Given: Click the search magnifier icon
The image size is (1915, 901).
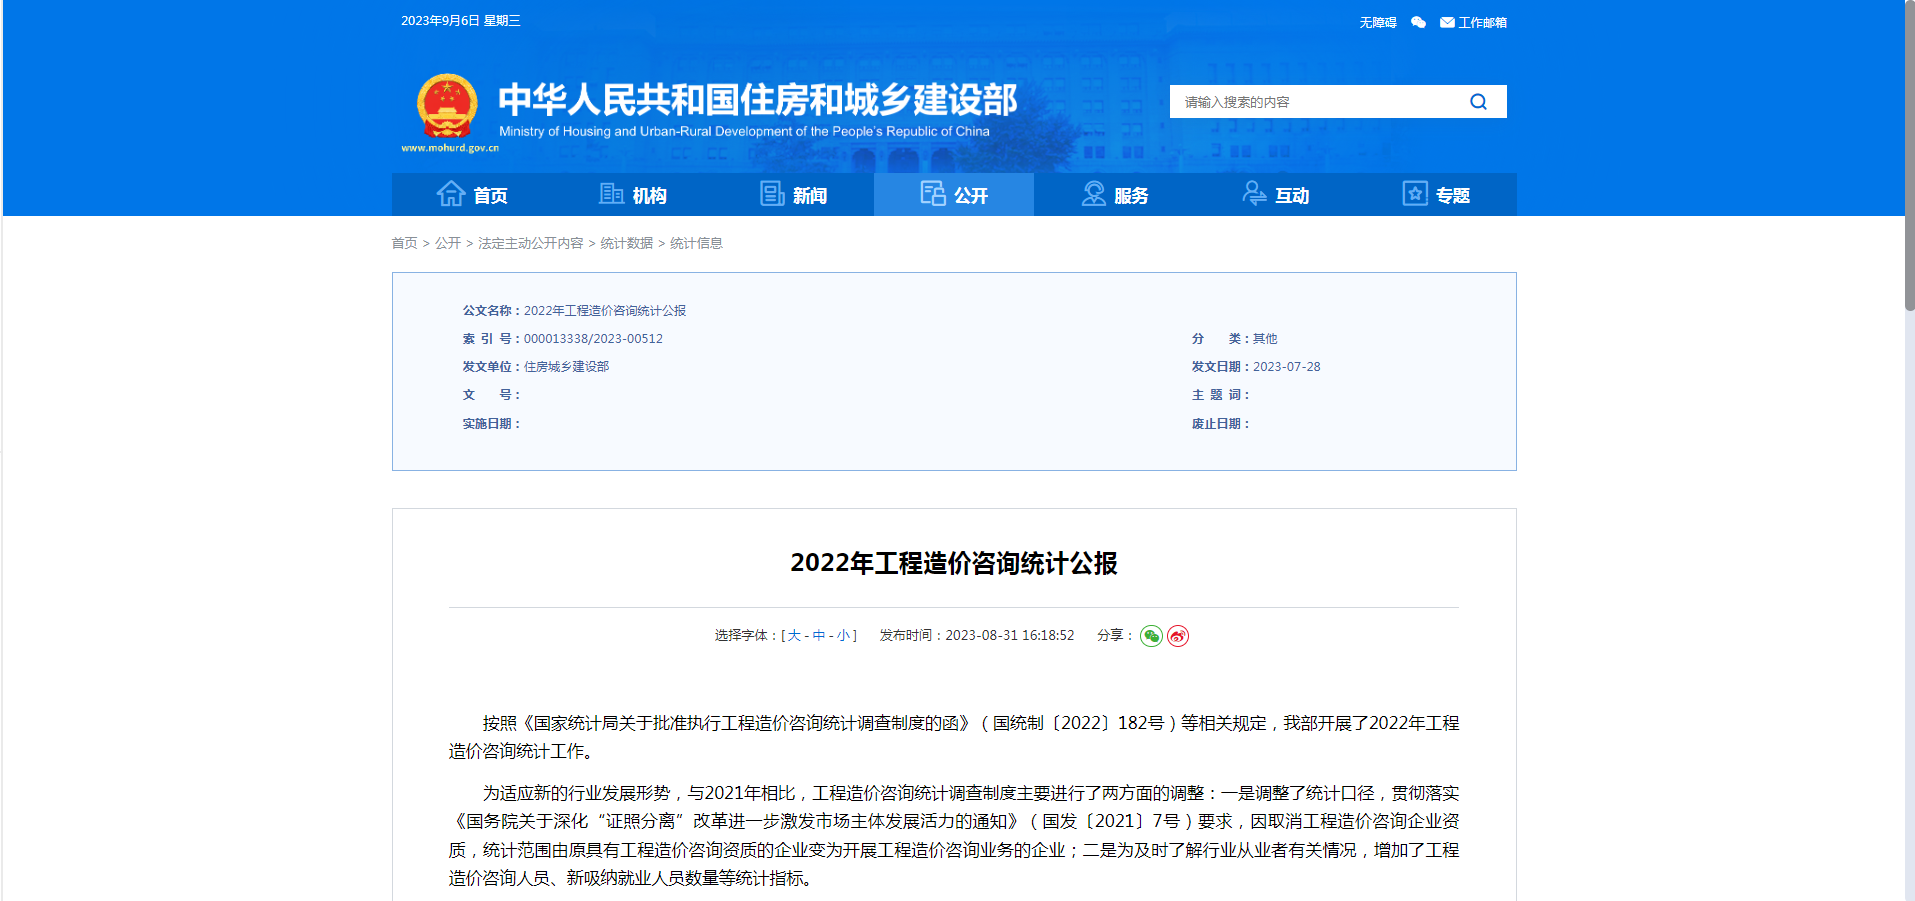Looking at the screenshot, I should click(x=1478, y=102).
